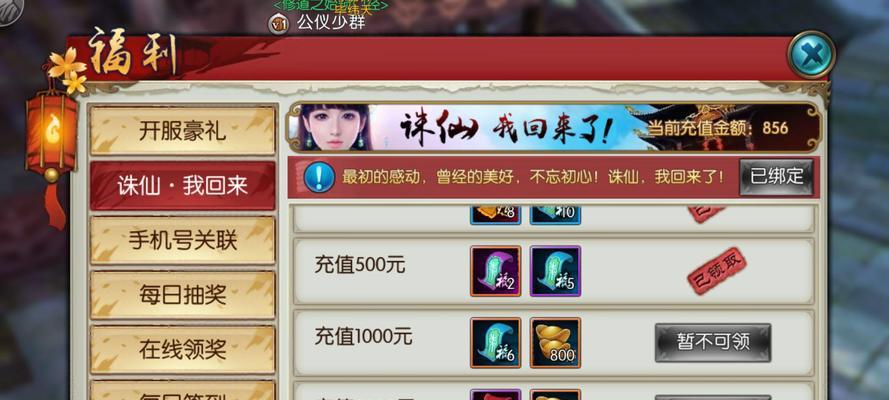Screen dimensions: 889x400
Task: Open the 开服豪礼 tab
Action: click(183, 131)
